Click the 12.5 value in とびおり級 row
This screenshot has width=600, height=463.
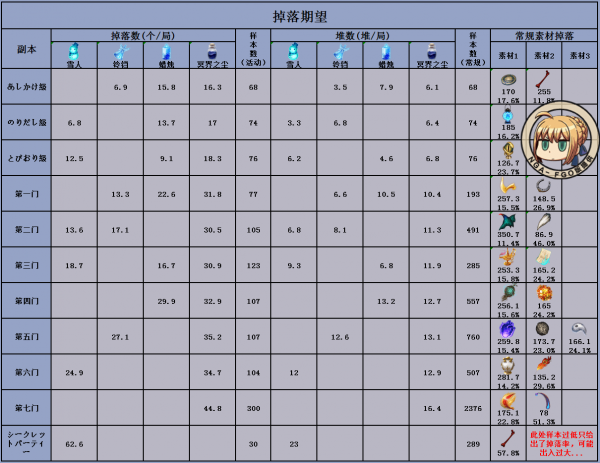tap(74, 158)
